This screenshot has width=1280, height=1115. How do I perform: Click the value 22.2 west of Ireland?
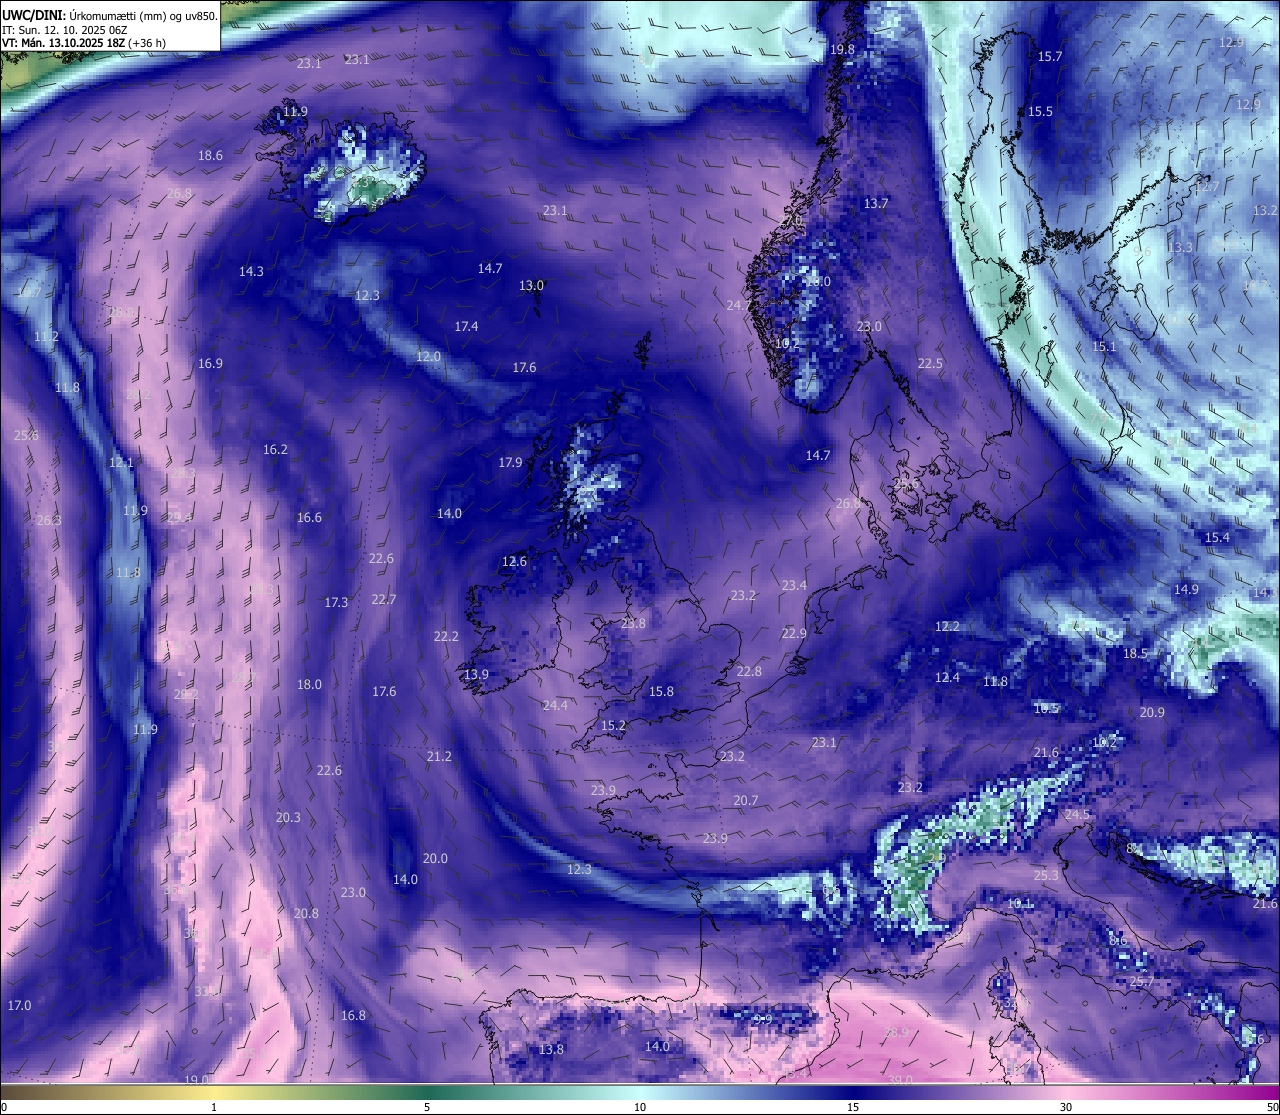click(x=446, y=637)
